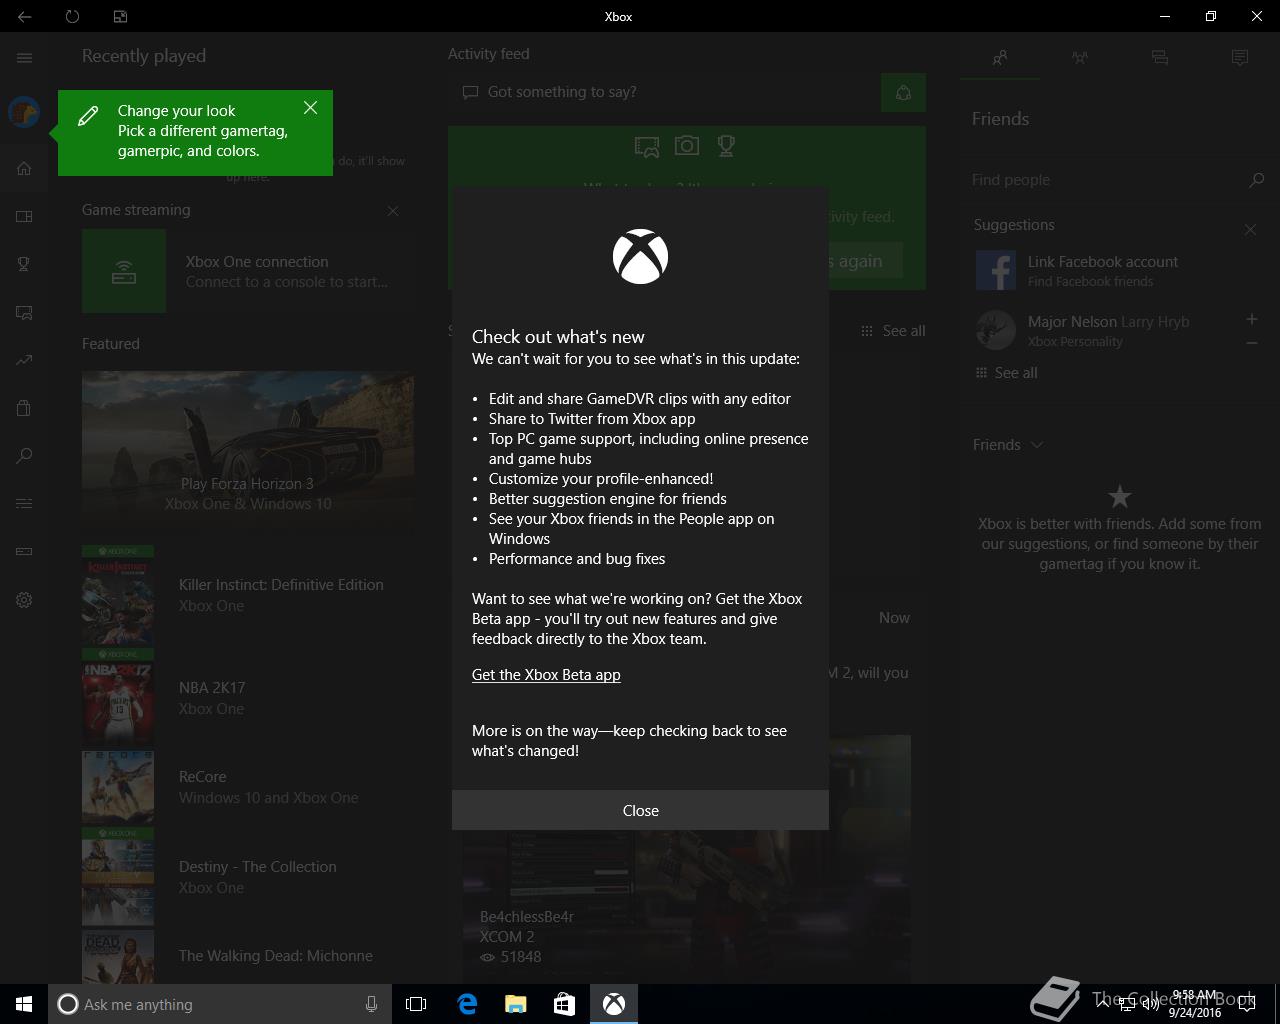Open the Play Forza Horizon 3 feature
The width and height of the screenshot is (1280, 1024).
click(x=248, y=450)
